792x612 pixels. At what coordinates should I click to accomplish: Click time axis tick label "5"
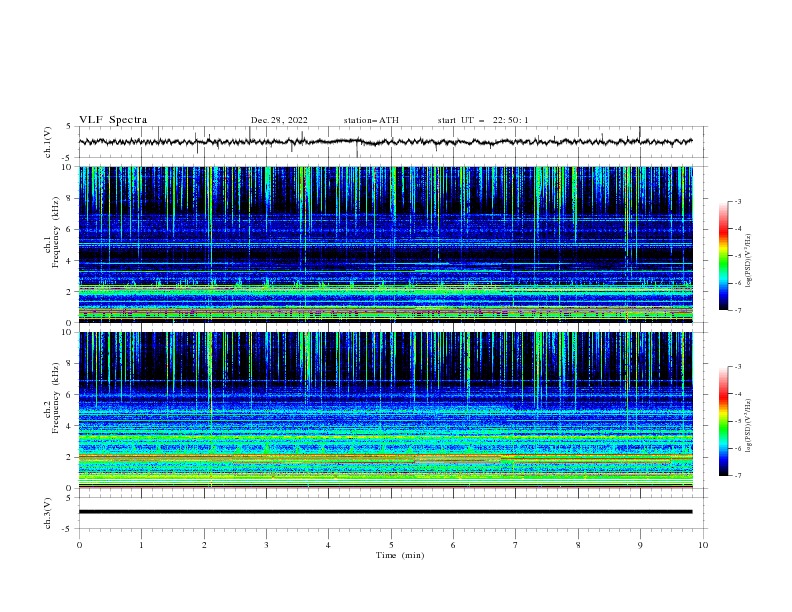point(391,545)
